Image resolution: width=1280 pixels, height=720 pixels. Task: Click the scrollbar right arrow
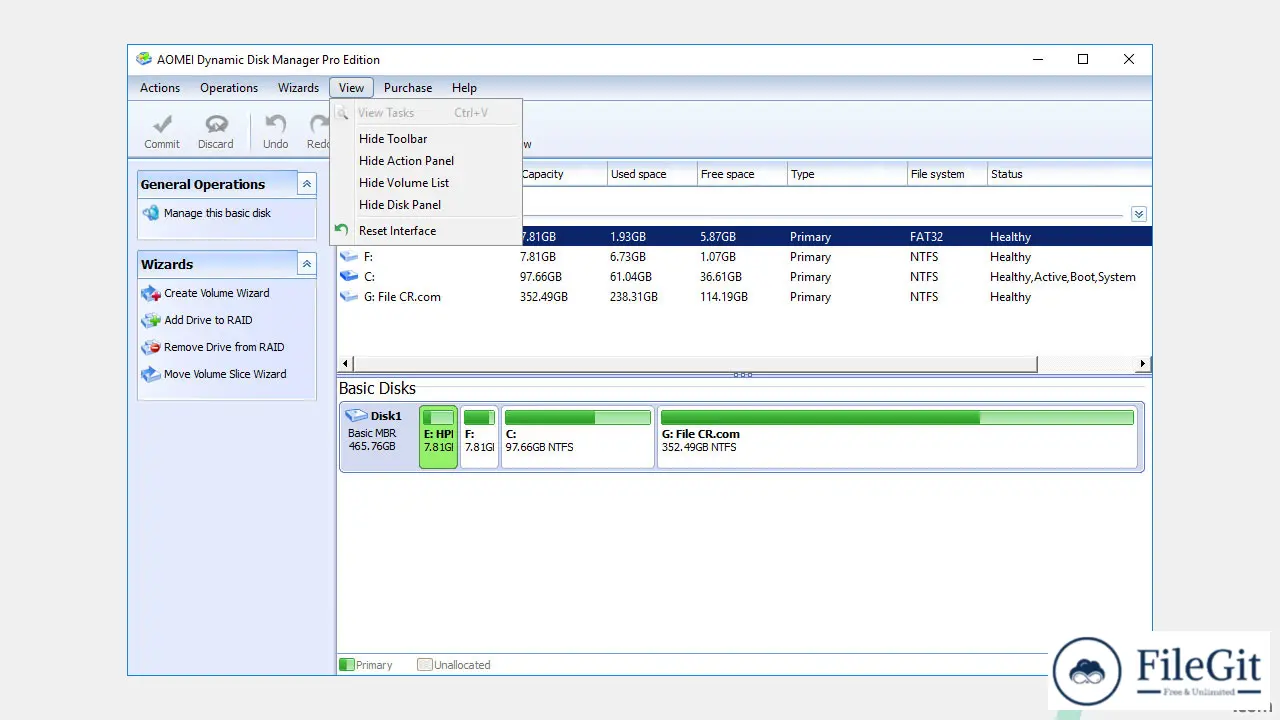tap(1143, 364)
